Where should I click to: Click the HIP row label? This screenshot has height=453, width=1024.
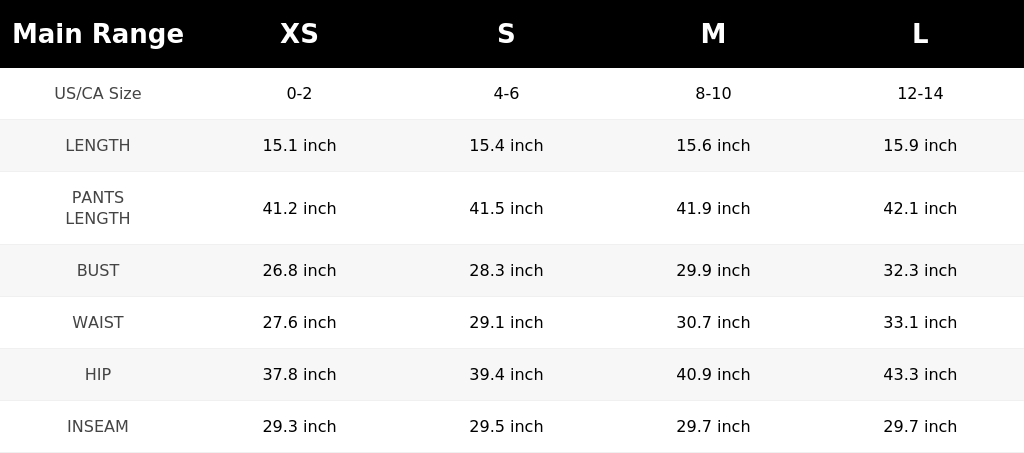pyautogui.click(x=98, y=375)
